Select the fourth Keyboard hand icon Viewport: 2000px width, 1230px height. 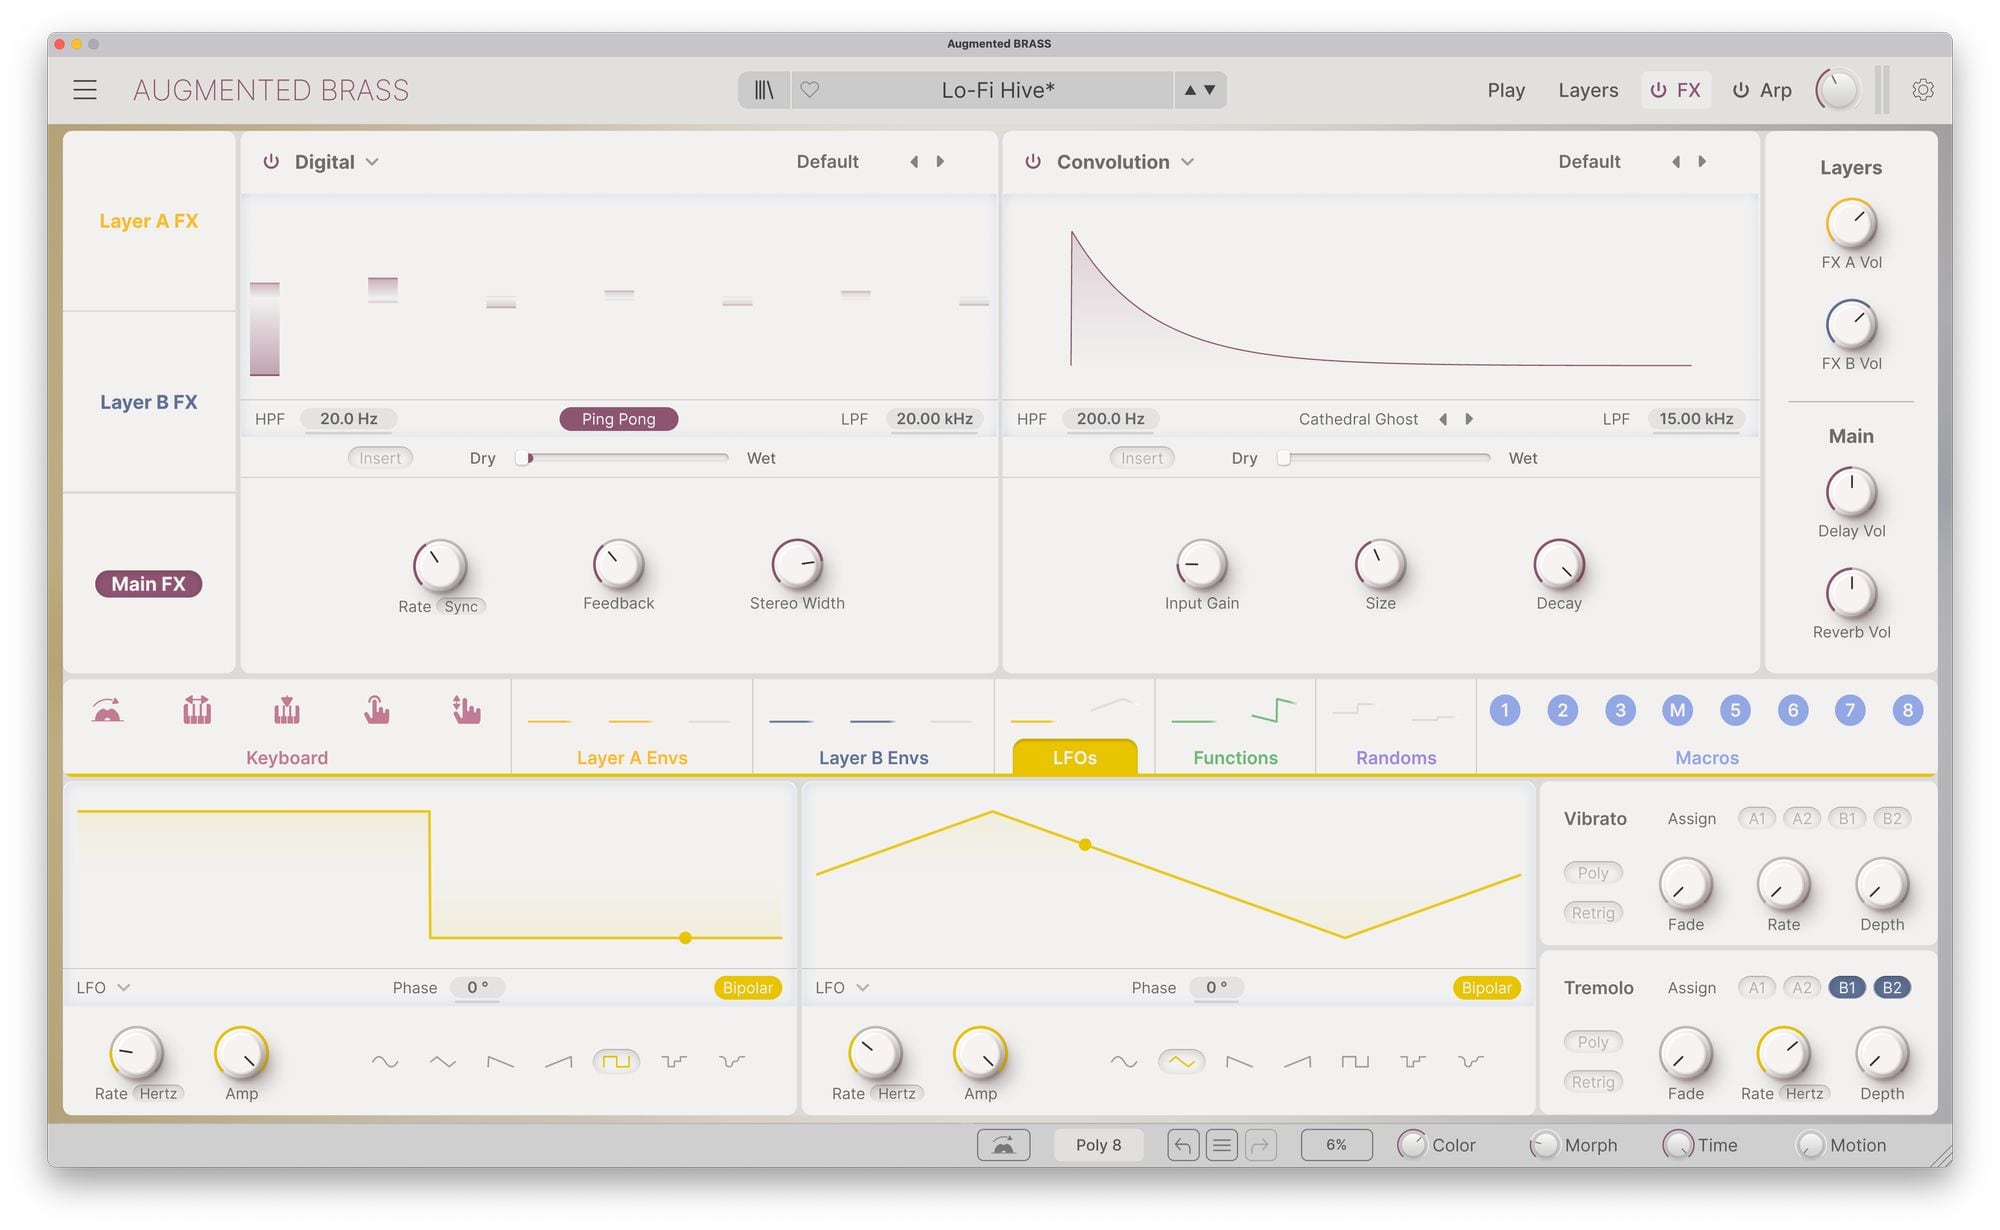point(376,710)
